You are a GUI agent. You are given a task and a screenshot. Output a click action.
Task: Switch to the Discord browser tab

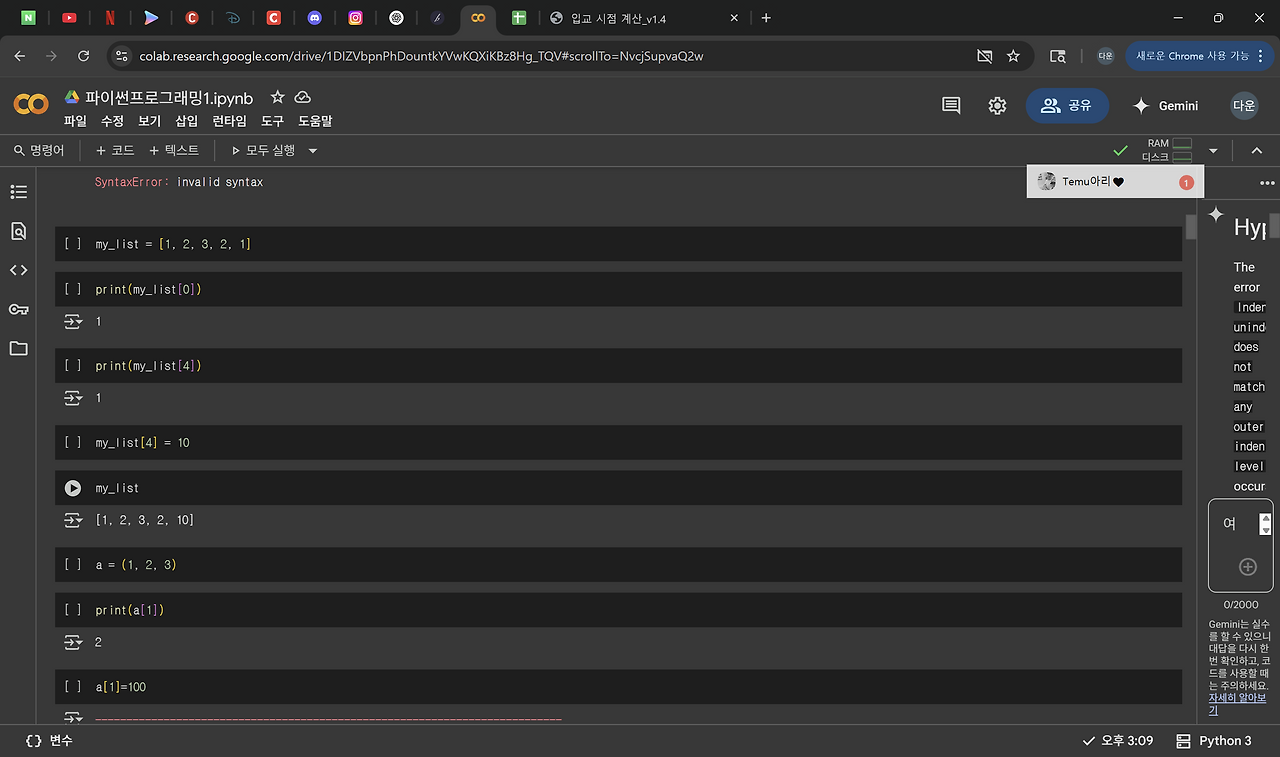pos(315,18)
